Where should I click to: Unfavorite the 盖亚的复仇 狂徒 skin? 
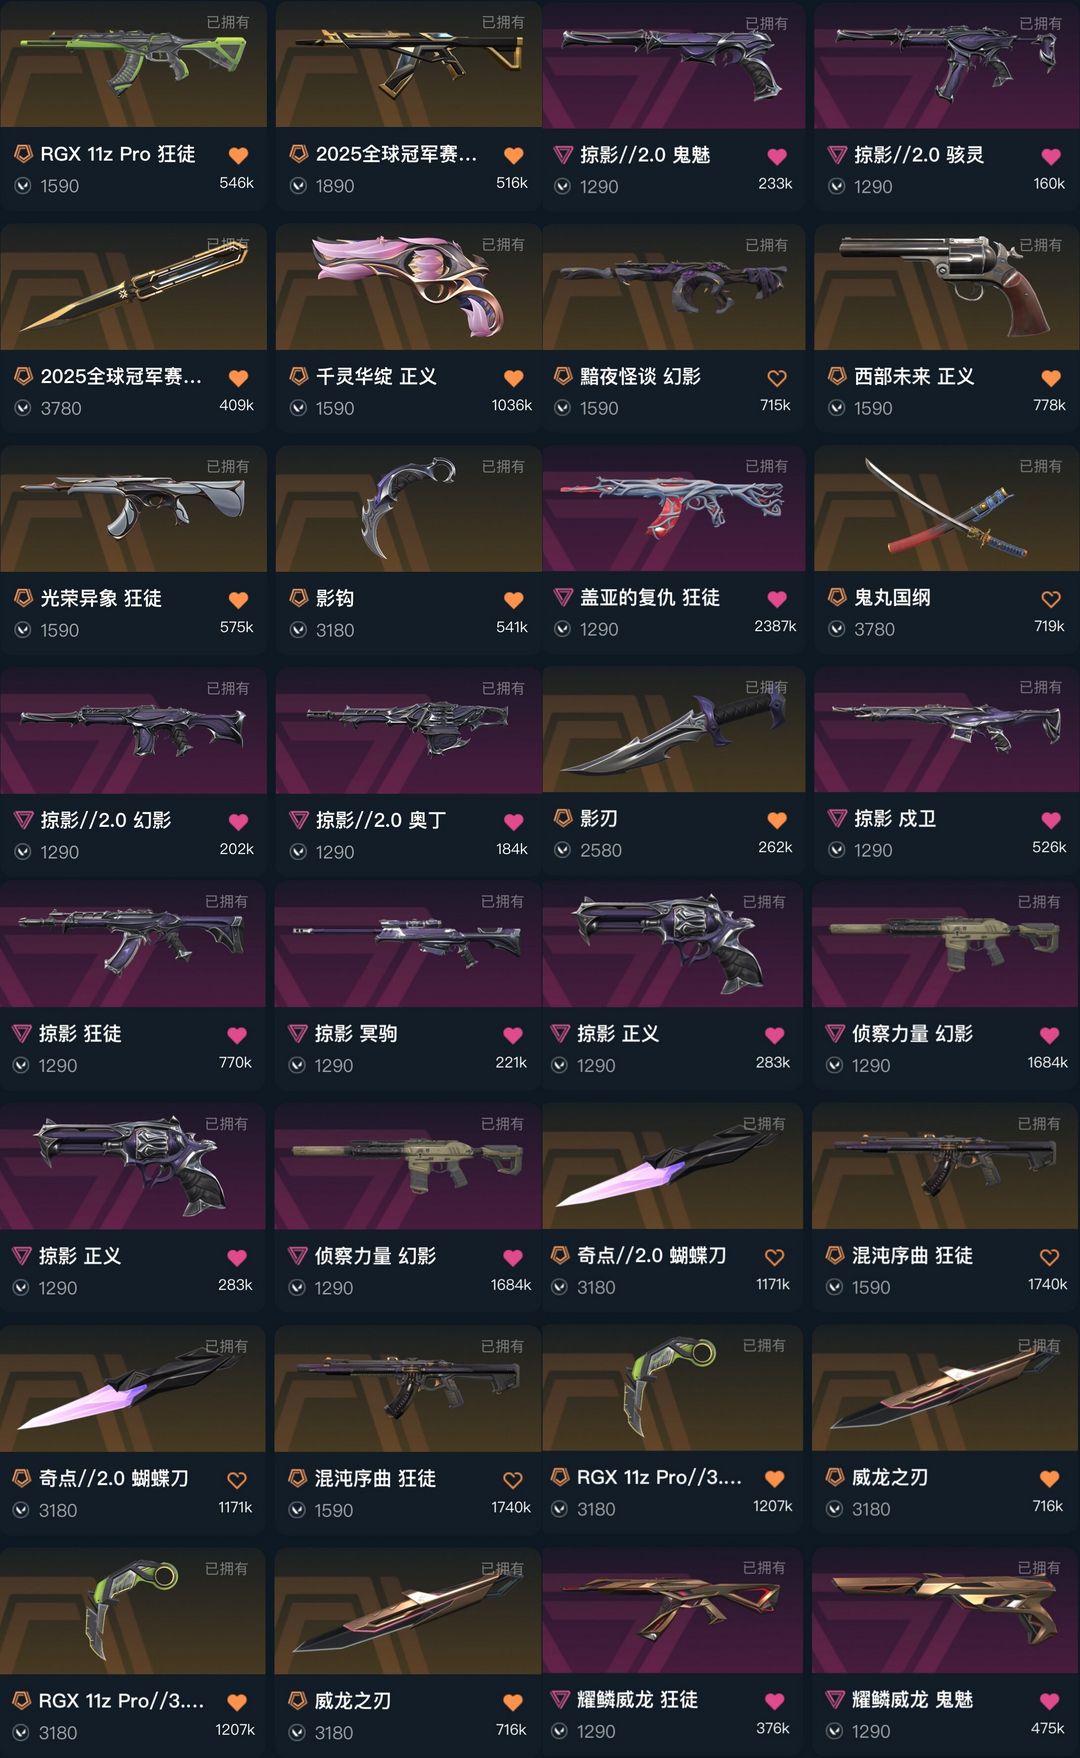click(x=777, y=599)
